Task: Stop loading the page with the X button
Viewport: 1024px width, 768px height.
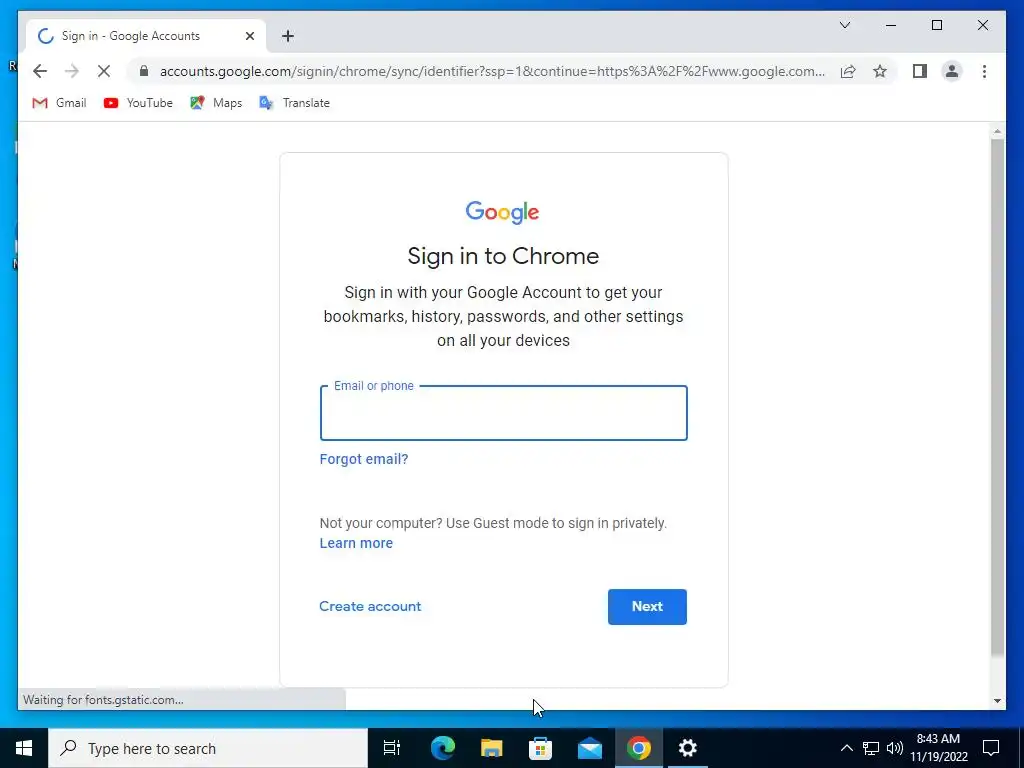Action: point(104,71)
